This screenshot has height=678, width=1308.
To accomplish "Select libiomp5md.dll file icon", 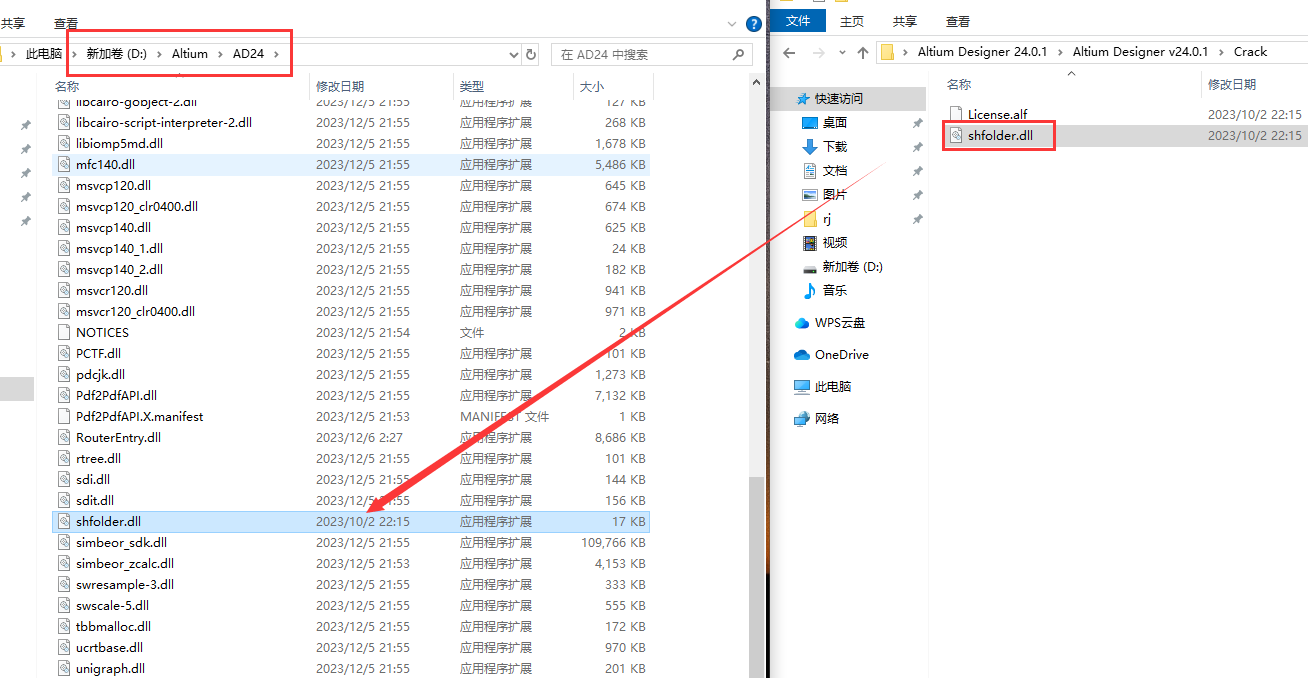I will (63, 143).
